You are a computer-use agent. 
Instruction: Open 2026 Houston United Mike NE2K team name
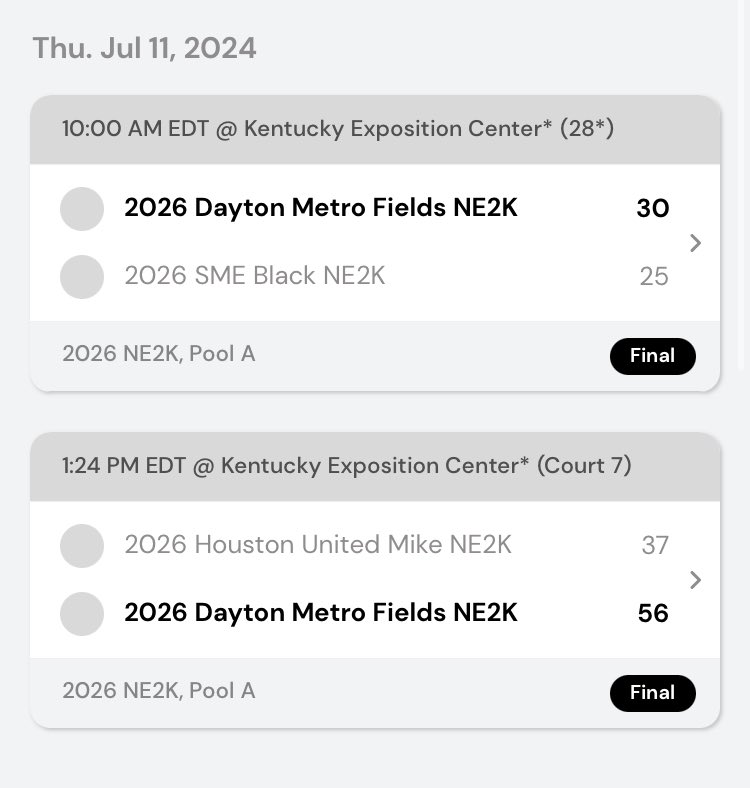[x=317, y=545]
